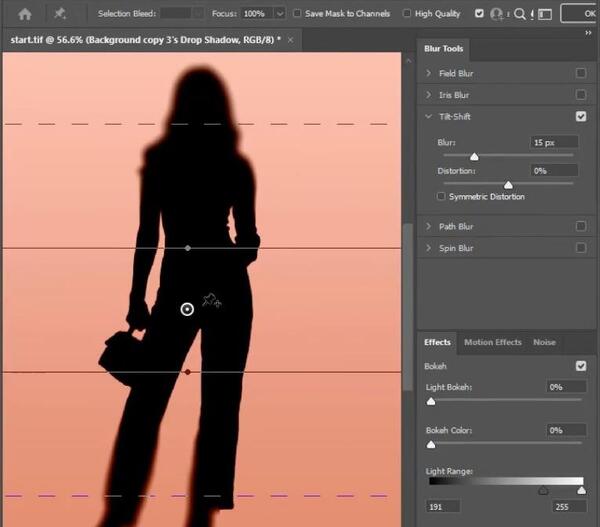Image resolution: width=600 pixels, height=527 pixels.
Task: Switch to the Motion Effects tab
Action: pos(492,342)
